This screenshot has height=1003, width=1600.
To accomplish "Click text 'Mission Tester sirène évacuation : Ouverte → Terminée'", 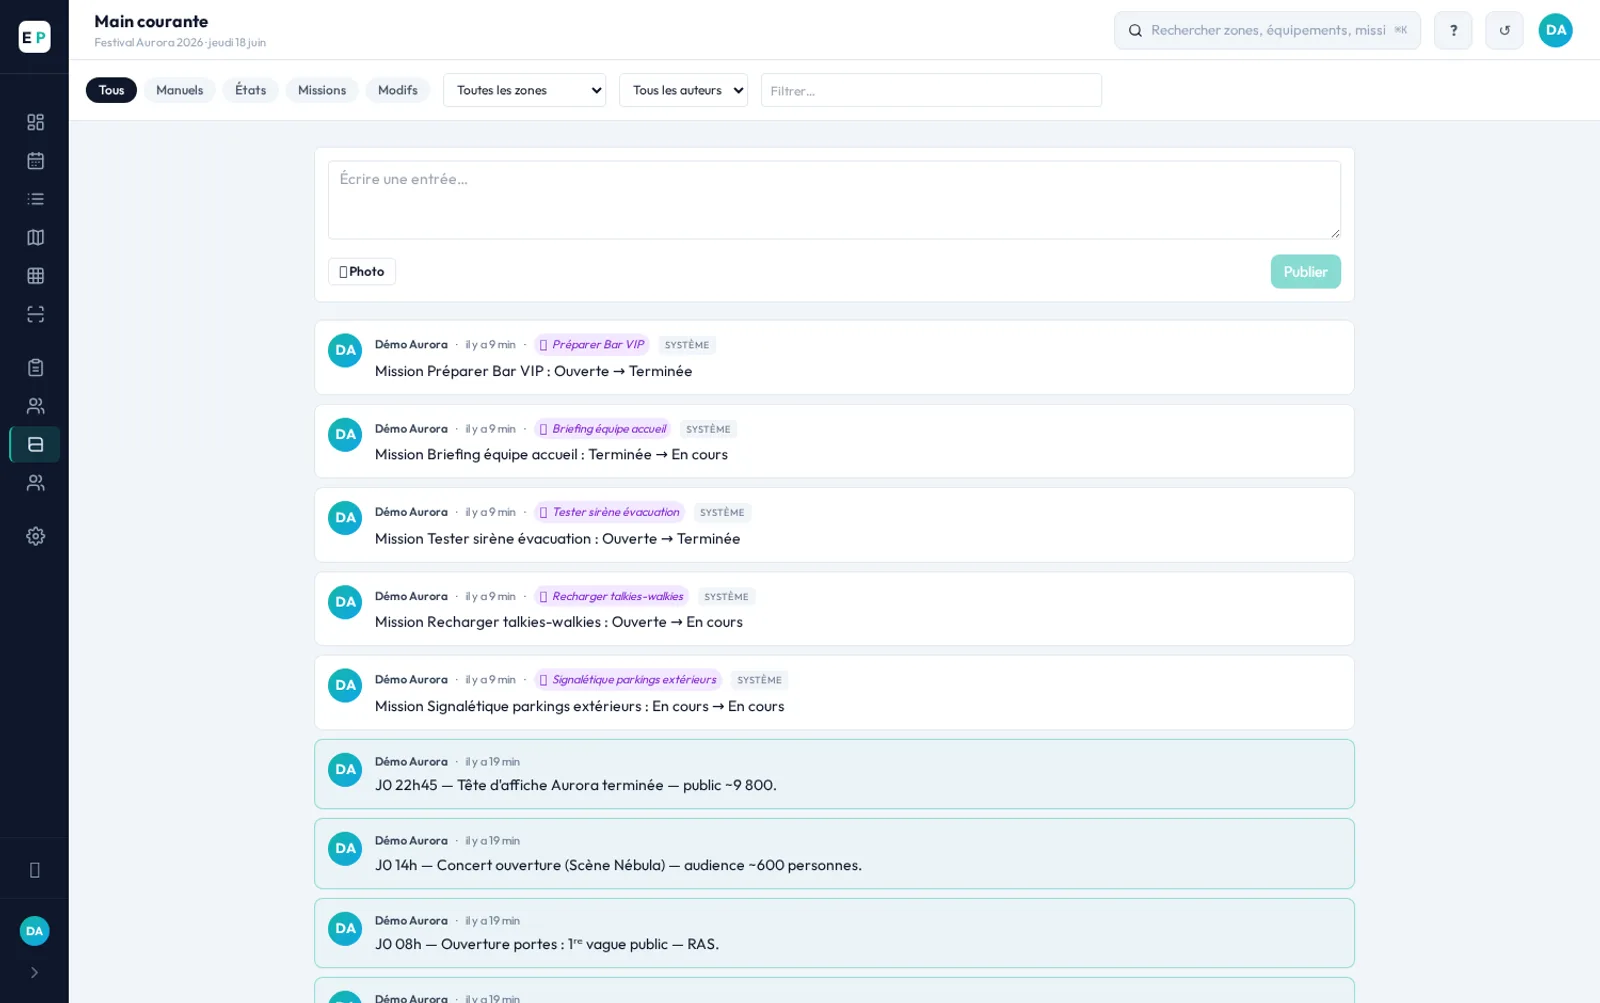I will click(557, 538).
